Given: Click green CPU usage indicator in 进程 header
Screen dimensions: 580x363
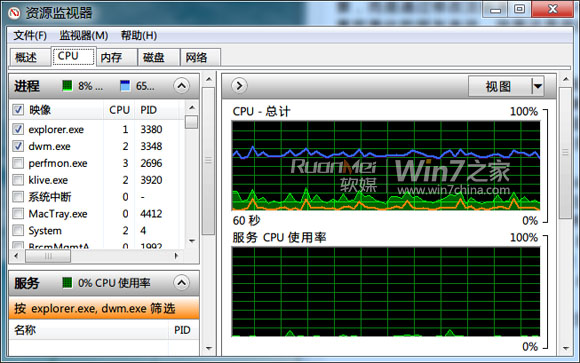Looking at the screenshot, I should pyautogui.click(x=67, y=86).
